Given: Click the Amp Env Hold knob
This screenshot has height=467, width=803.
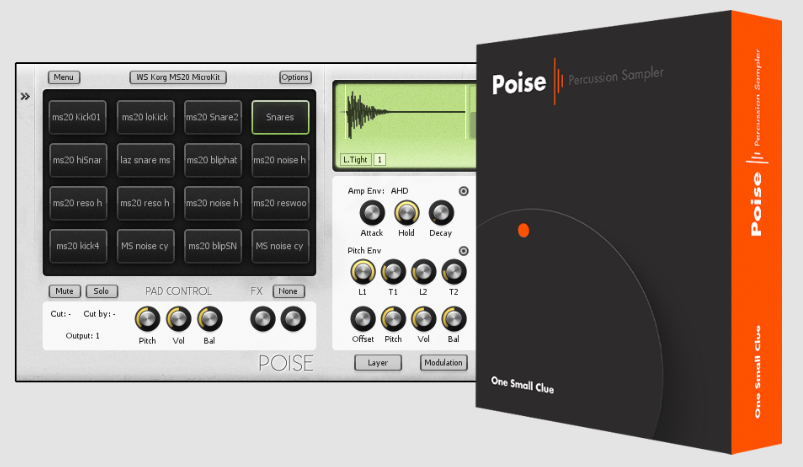Looking at the screenshot, I should click(x=407, y=213).
